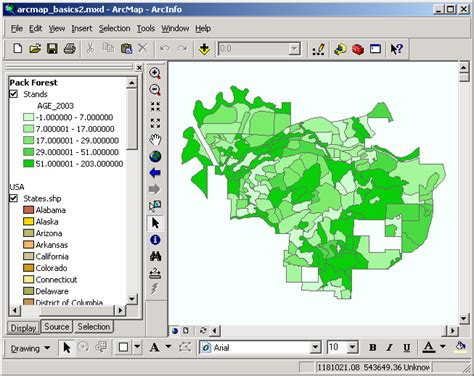The height and width of the screenshot is (376, 474).
Task: Cut selection with scissors icon
Action: [x=90, y=49]
